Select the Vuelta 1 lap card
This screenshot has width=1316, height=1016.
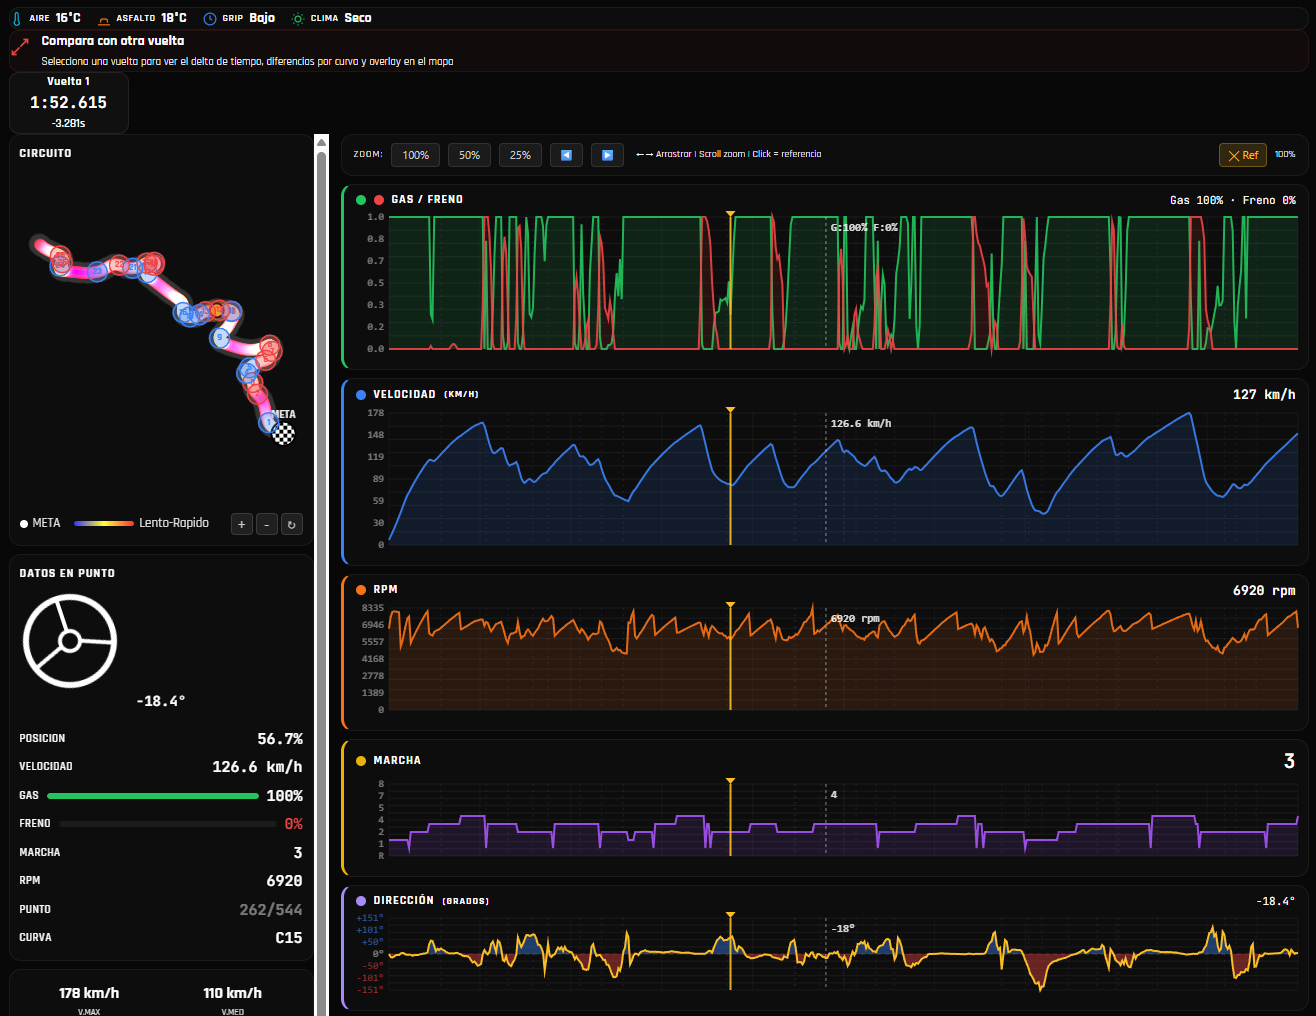pos(69,102)
